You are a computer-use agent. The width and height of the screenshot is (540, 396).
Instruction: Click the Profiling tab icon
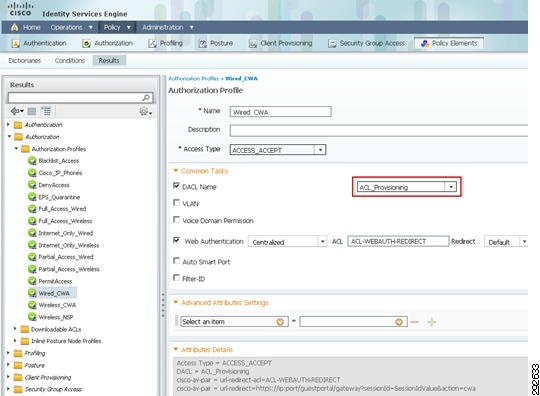click(x=152, y=43)
